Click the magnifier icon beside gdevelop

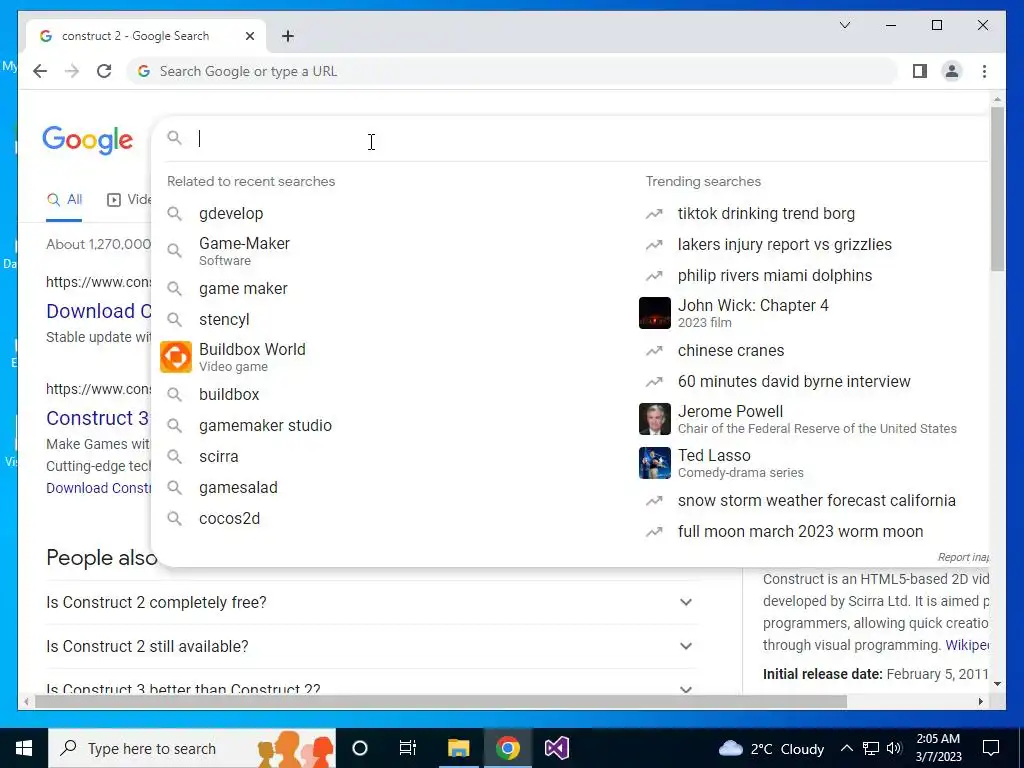tap(174, 214)
